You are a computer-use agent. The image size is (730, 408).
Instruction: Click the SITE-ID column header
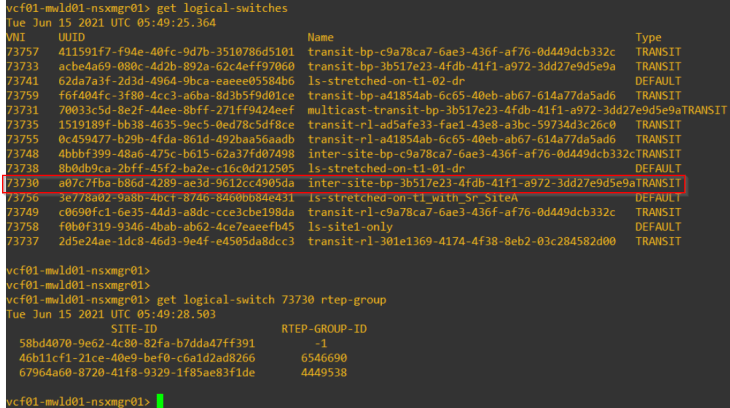click(134, 329)
